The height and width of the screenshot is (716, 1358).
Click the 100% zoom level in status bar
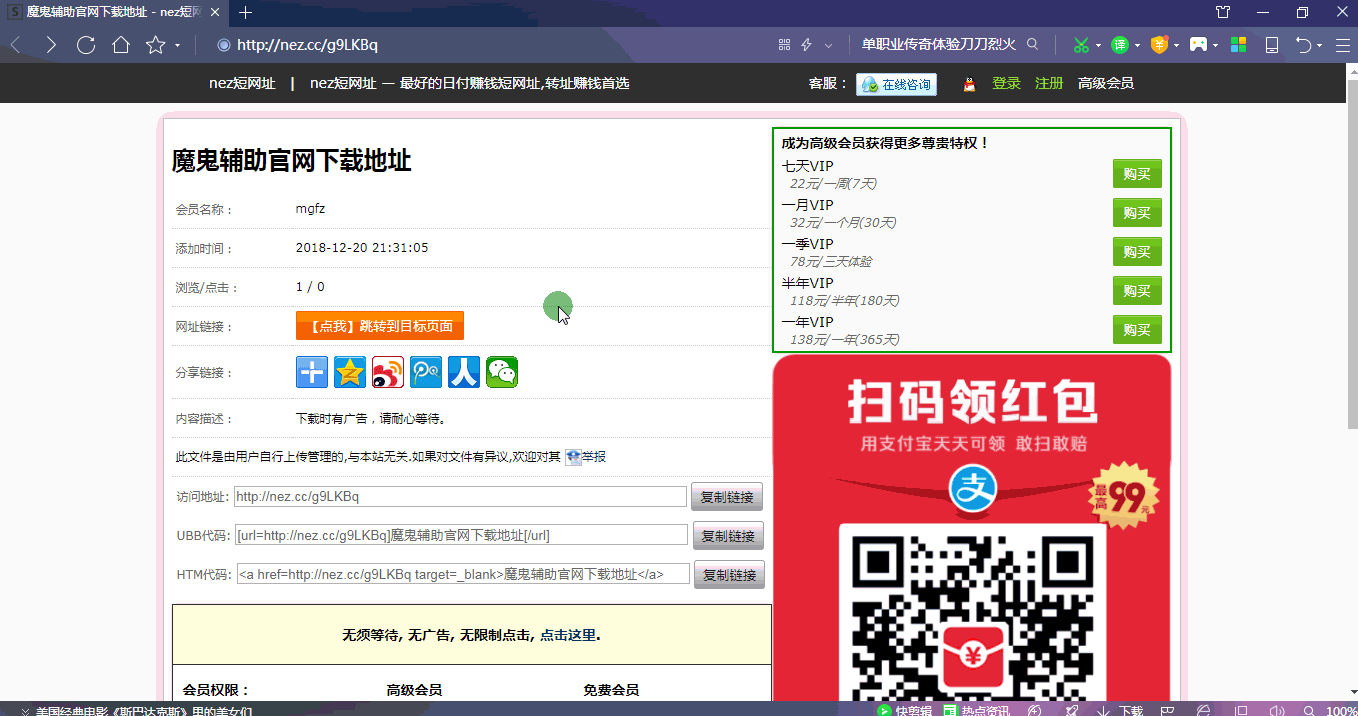pyautogui.click(x=1341, y=710)
